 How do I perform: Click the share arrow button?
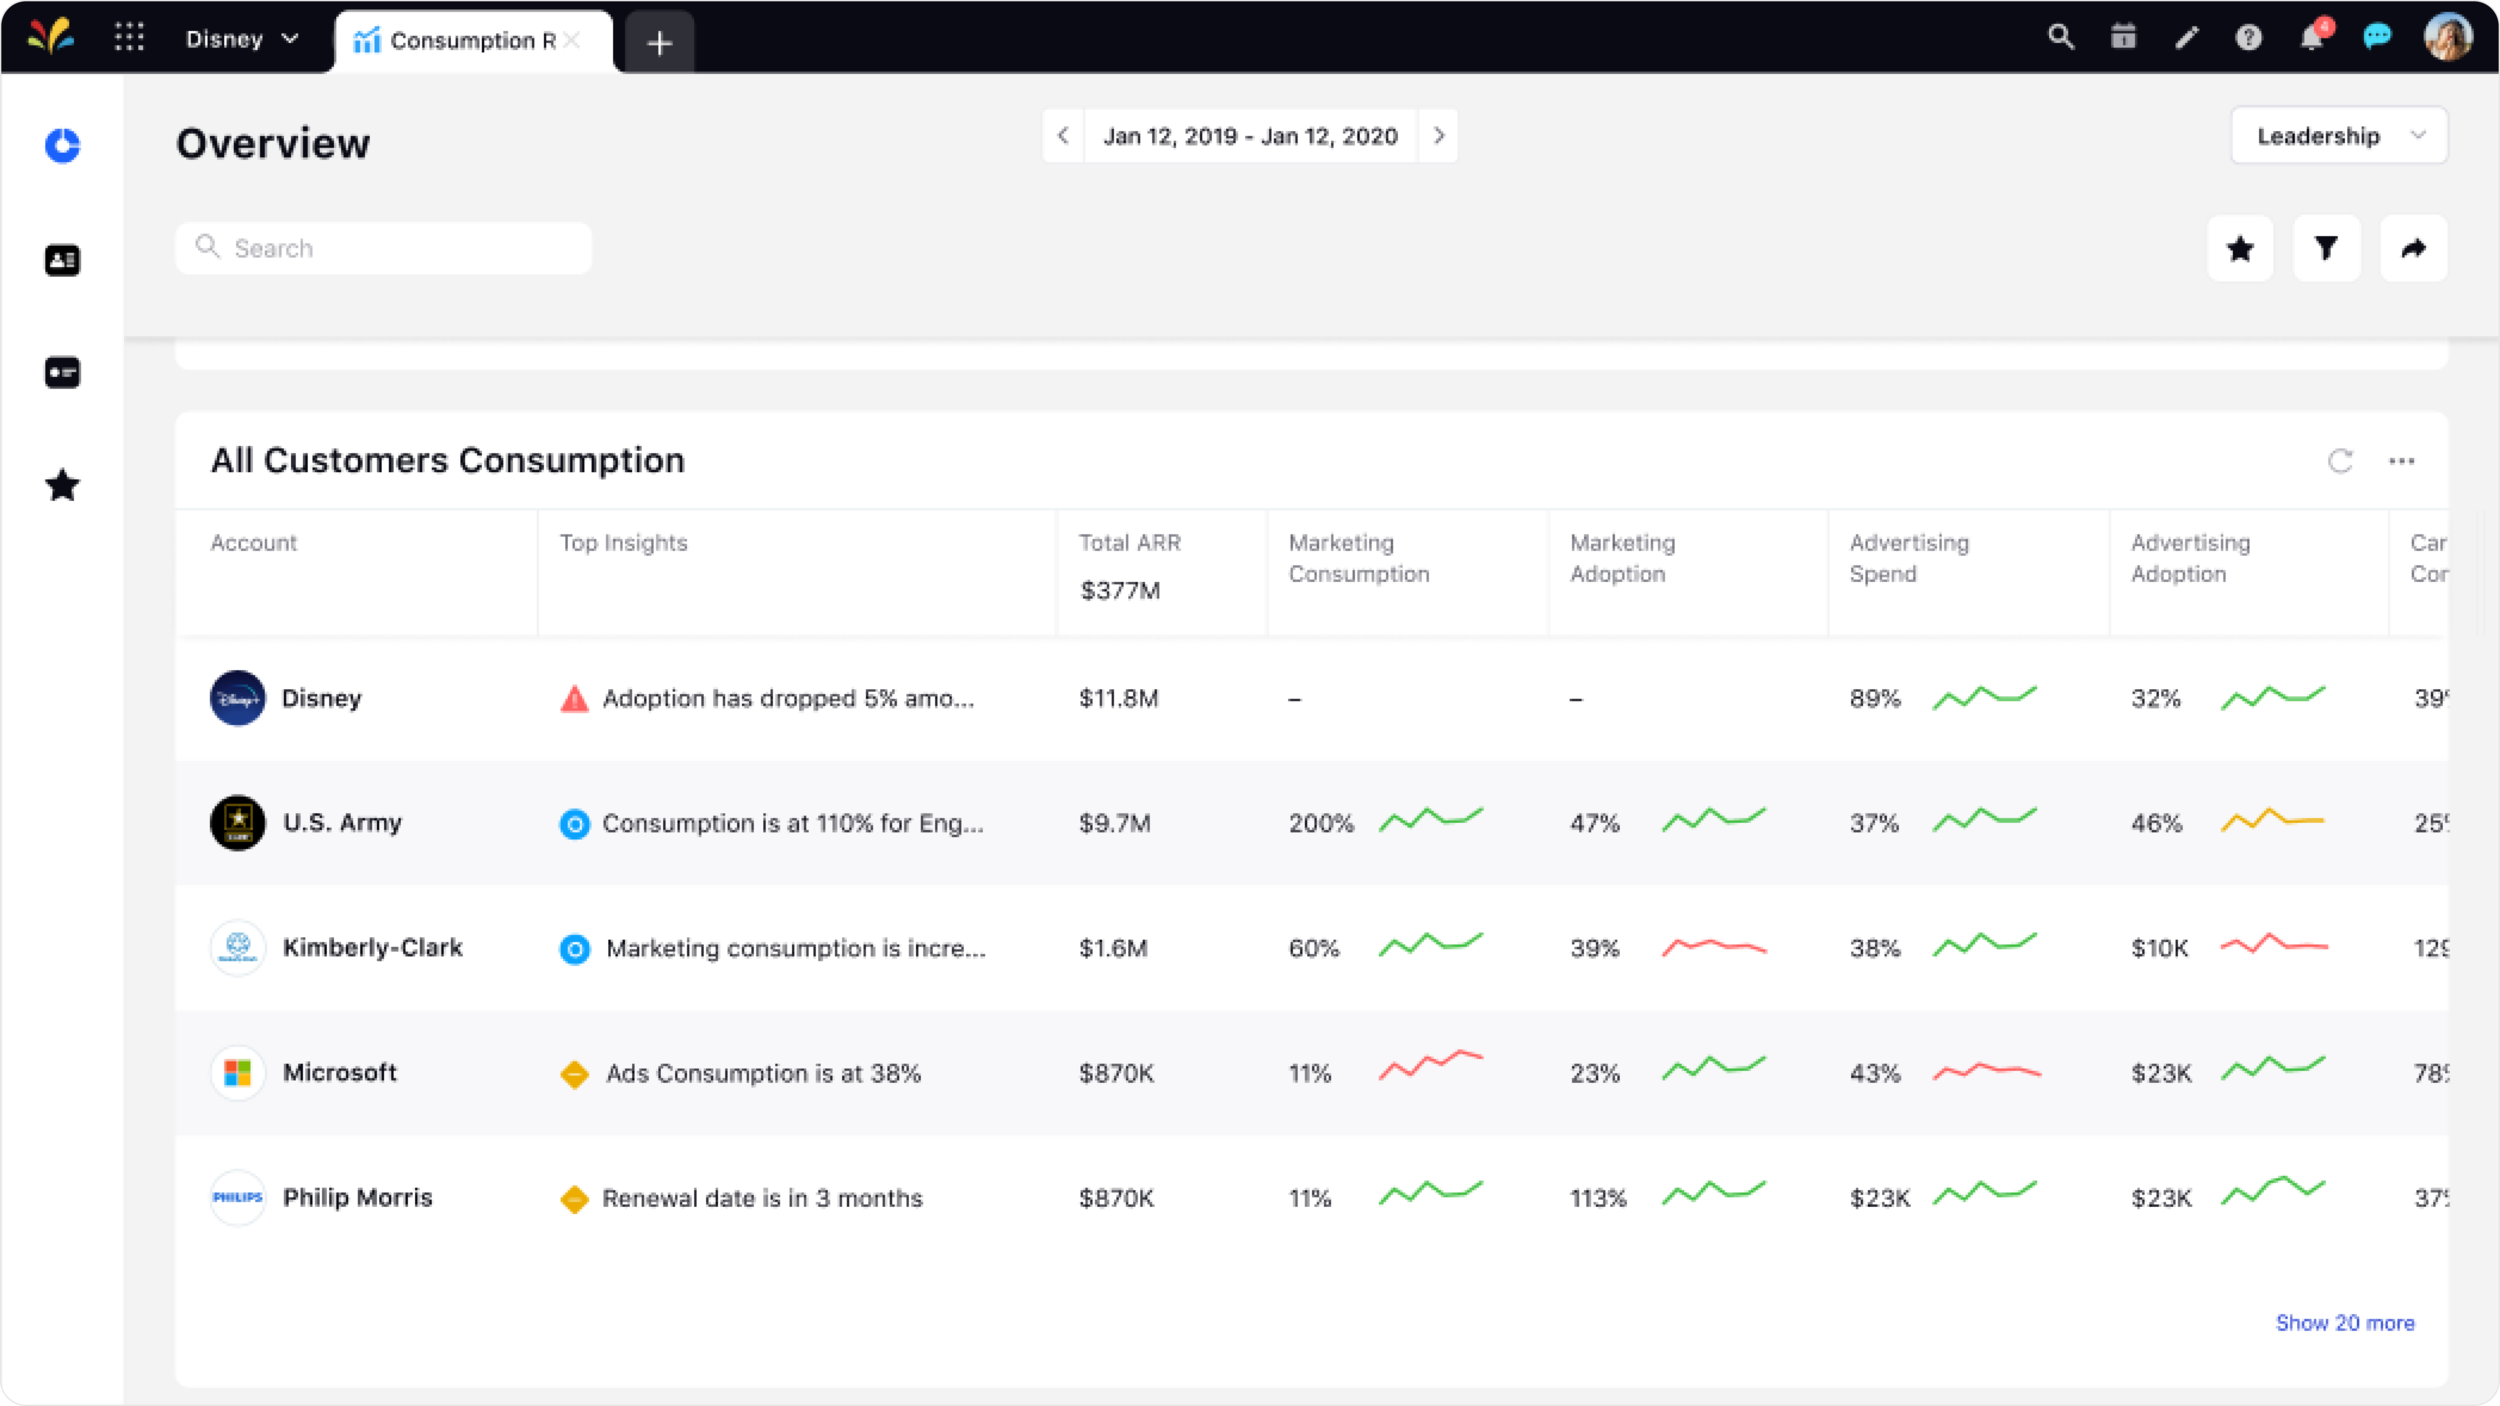2413,248
